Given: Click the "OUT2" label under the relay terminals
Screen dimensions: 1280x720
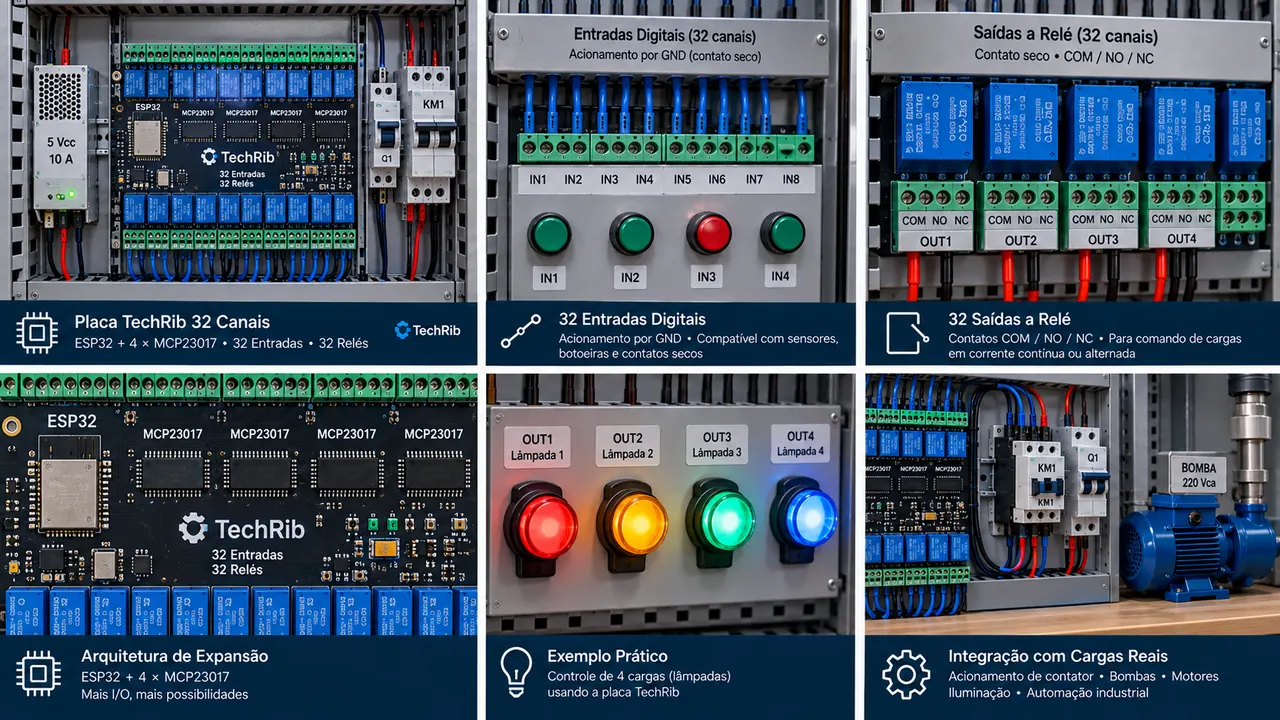Looking at the screenshot, I should (x=1020, y=240).
